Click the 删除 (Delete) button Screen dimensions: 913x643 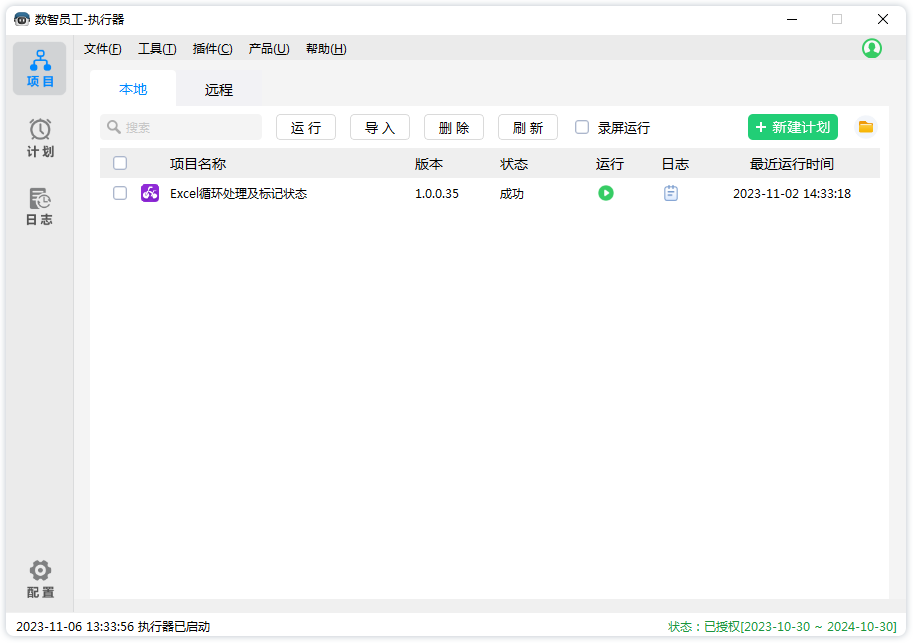click(454, 127)
